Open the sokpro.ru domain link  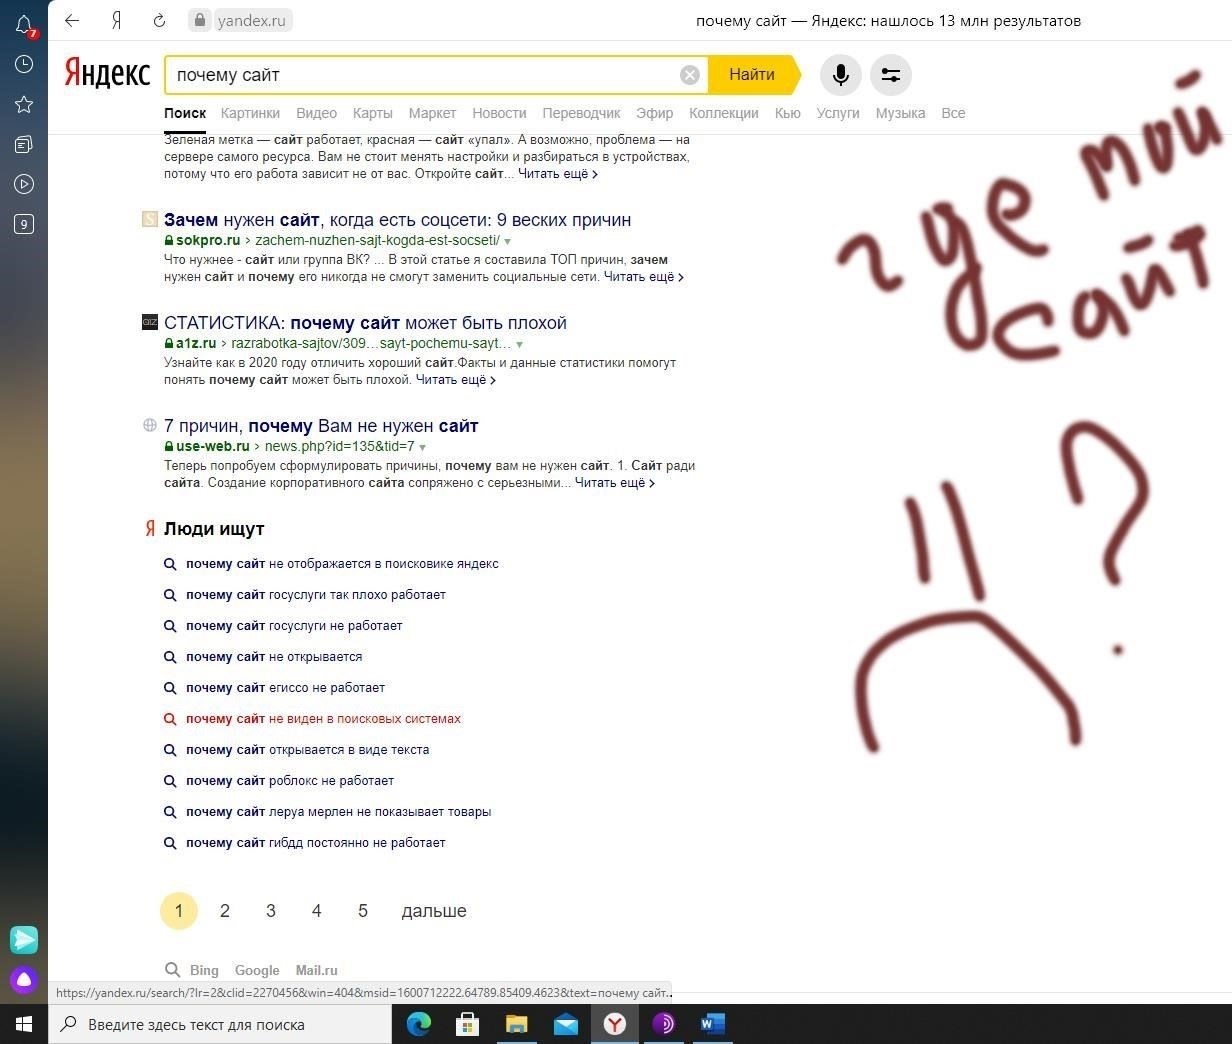point(208,240)
